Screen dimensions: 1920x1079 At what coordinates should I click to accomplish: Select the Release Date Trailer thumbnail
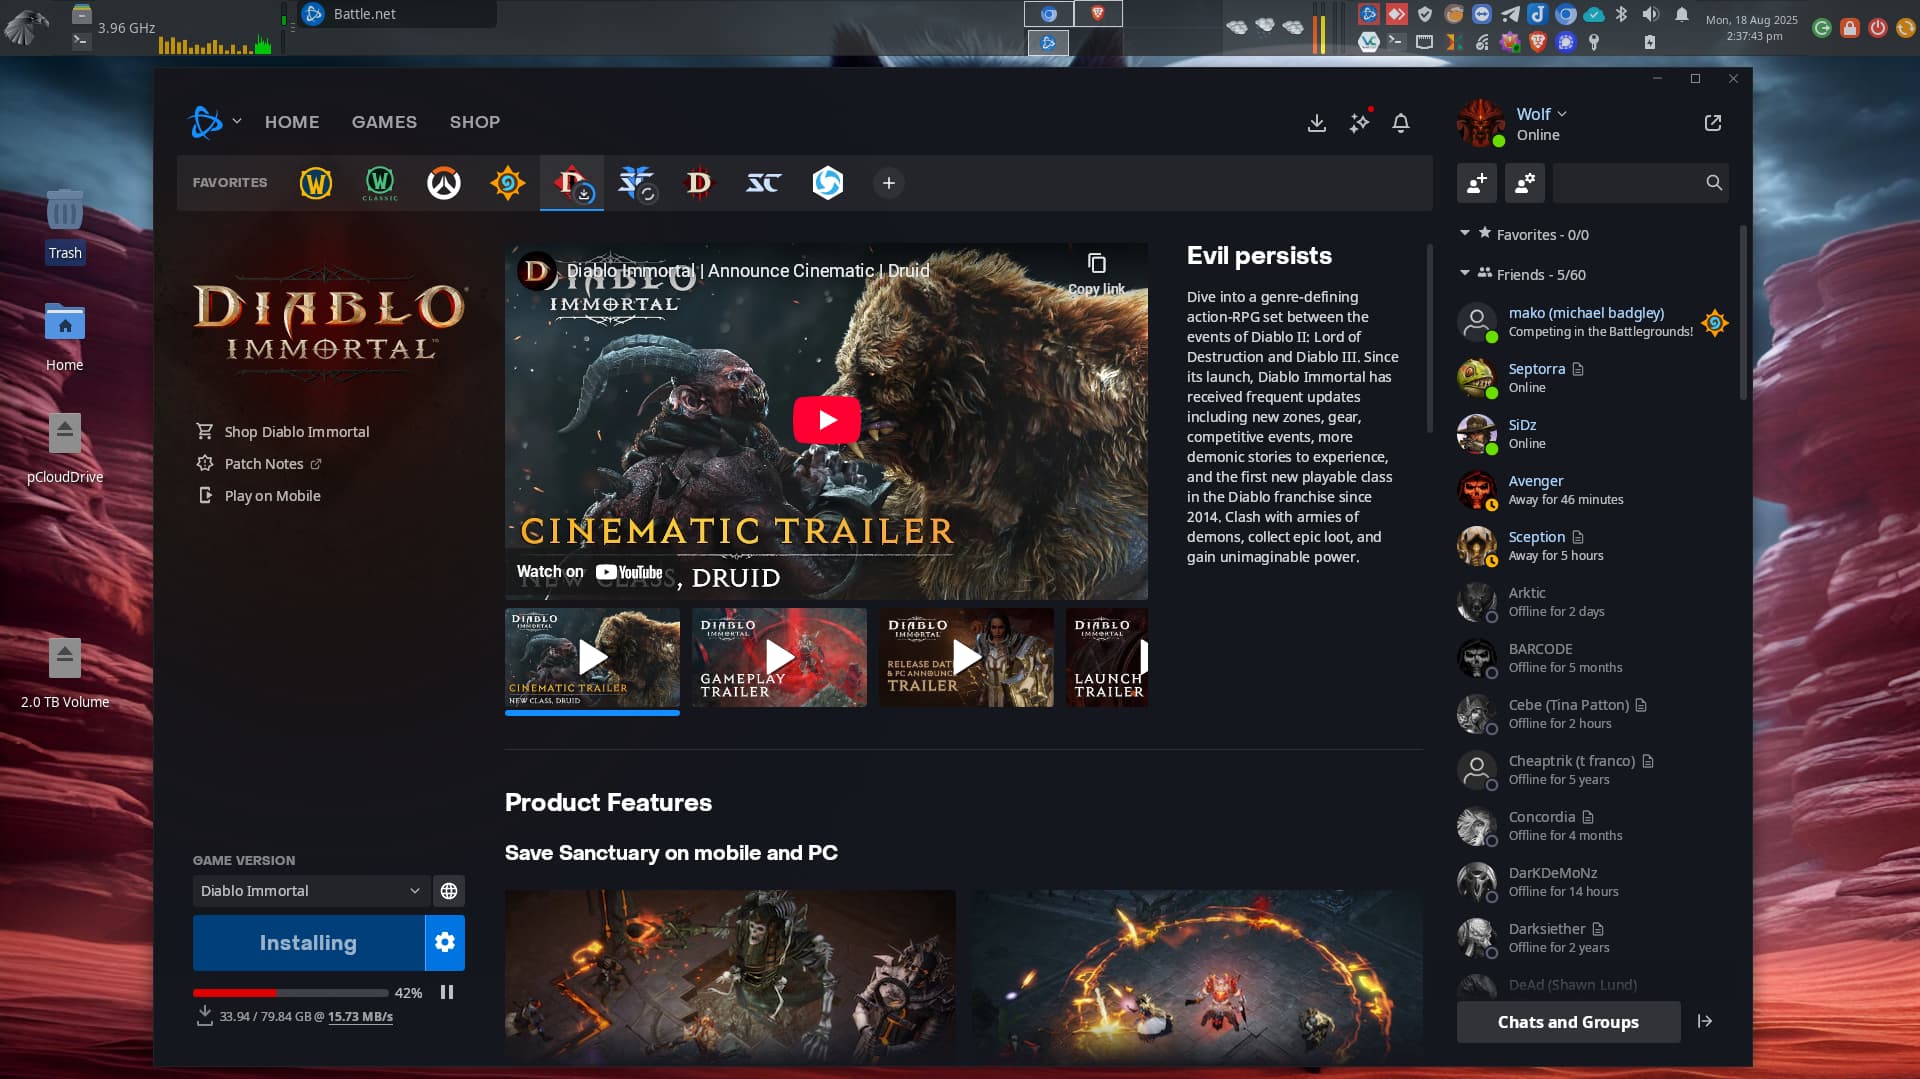click(x=966, y=657)
